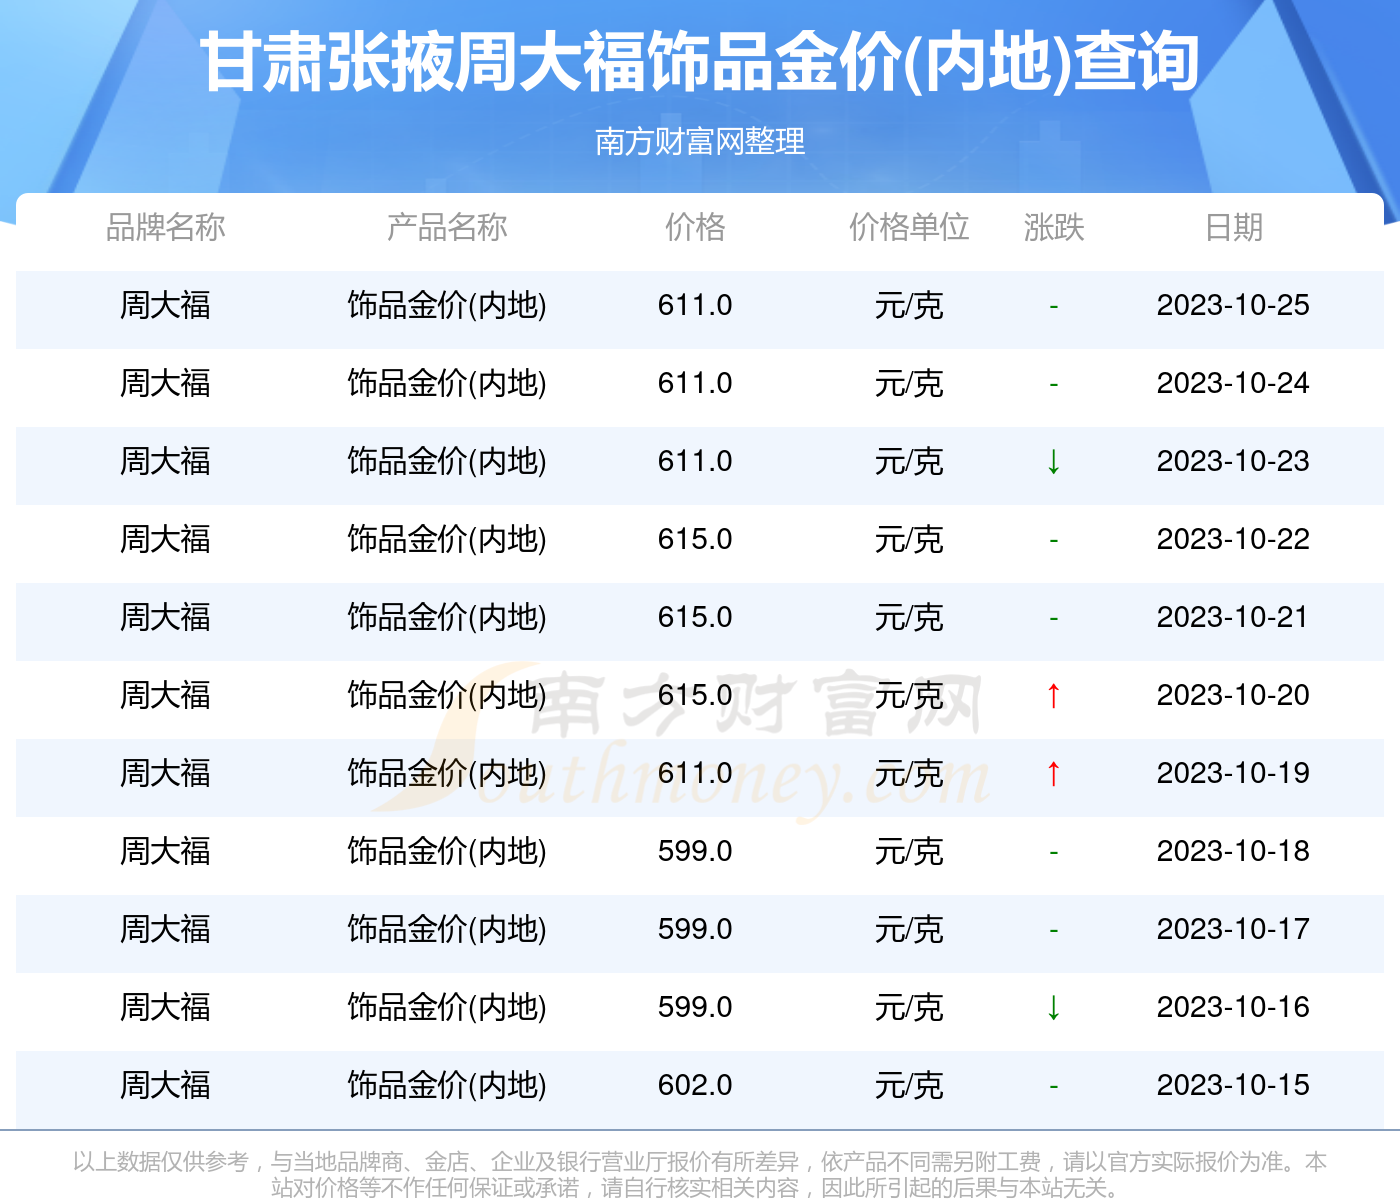Click 饰品金价(内地) in the 2023-10-21 row
1400x1203 pixels.
point(447,617)
